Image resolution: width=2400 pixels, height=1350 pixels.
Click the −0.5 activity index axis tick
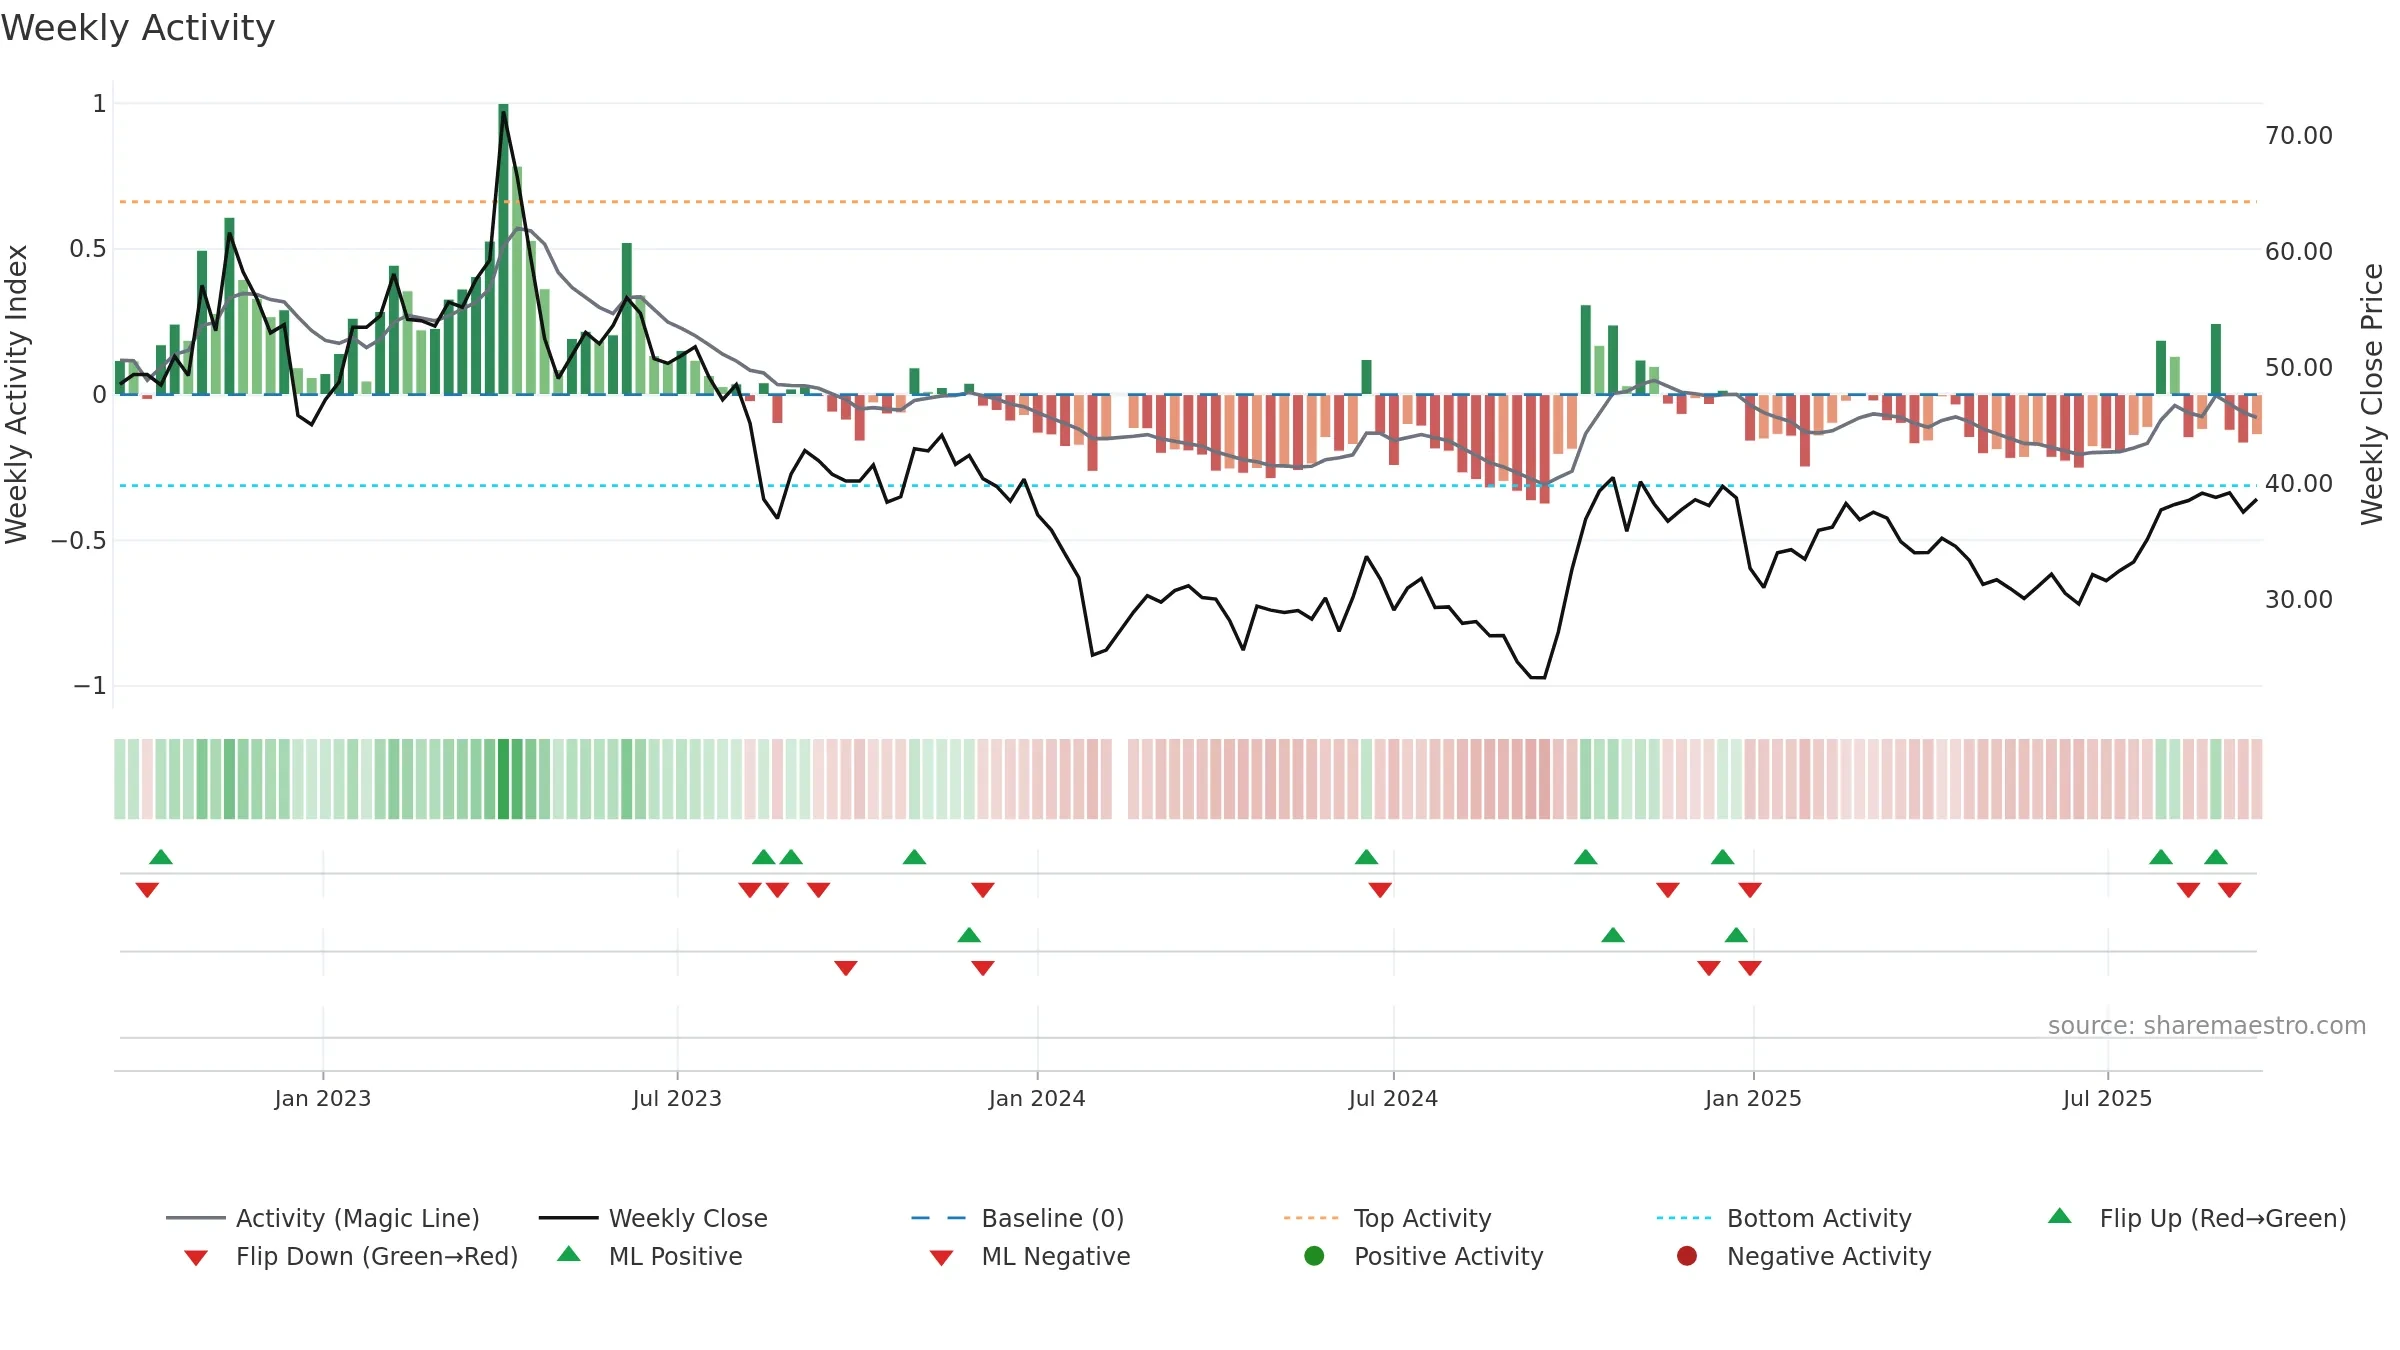[x=78, y=541]
